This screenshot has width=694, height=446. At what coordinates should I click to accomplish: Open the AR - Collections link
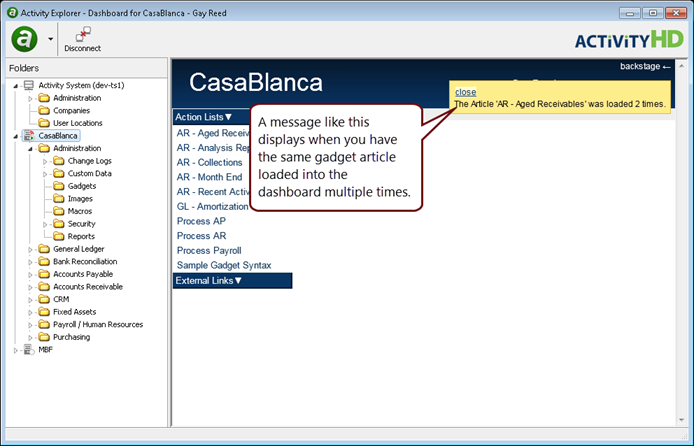click(209, 162)
